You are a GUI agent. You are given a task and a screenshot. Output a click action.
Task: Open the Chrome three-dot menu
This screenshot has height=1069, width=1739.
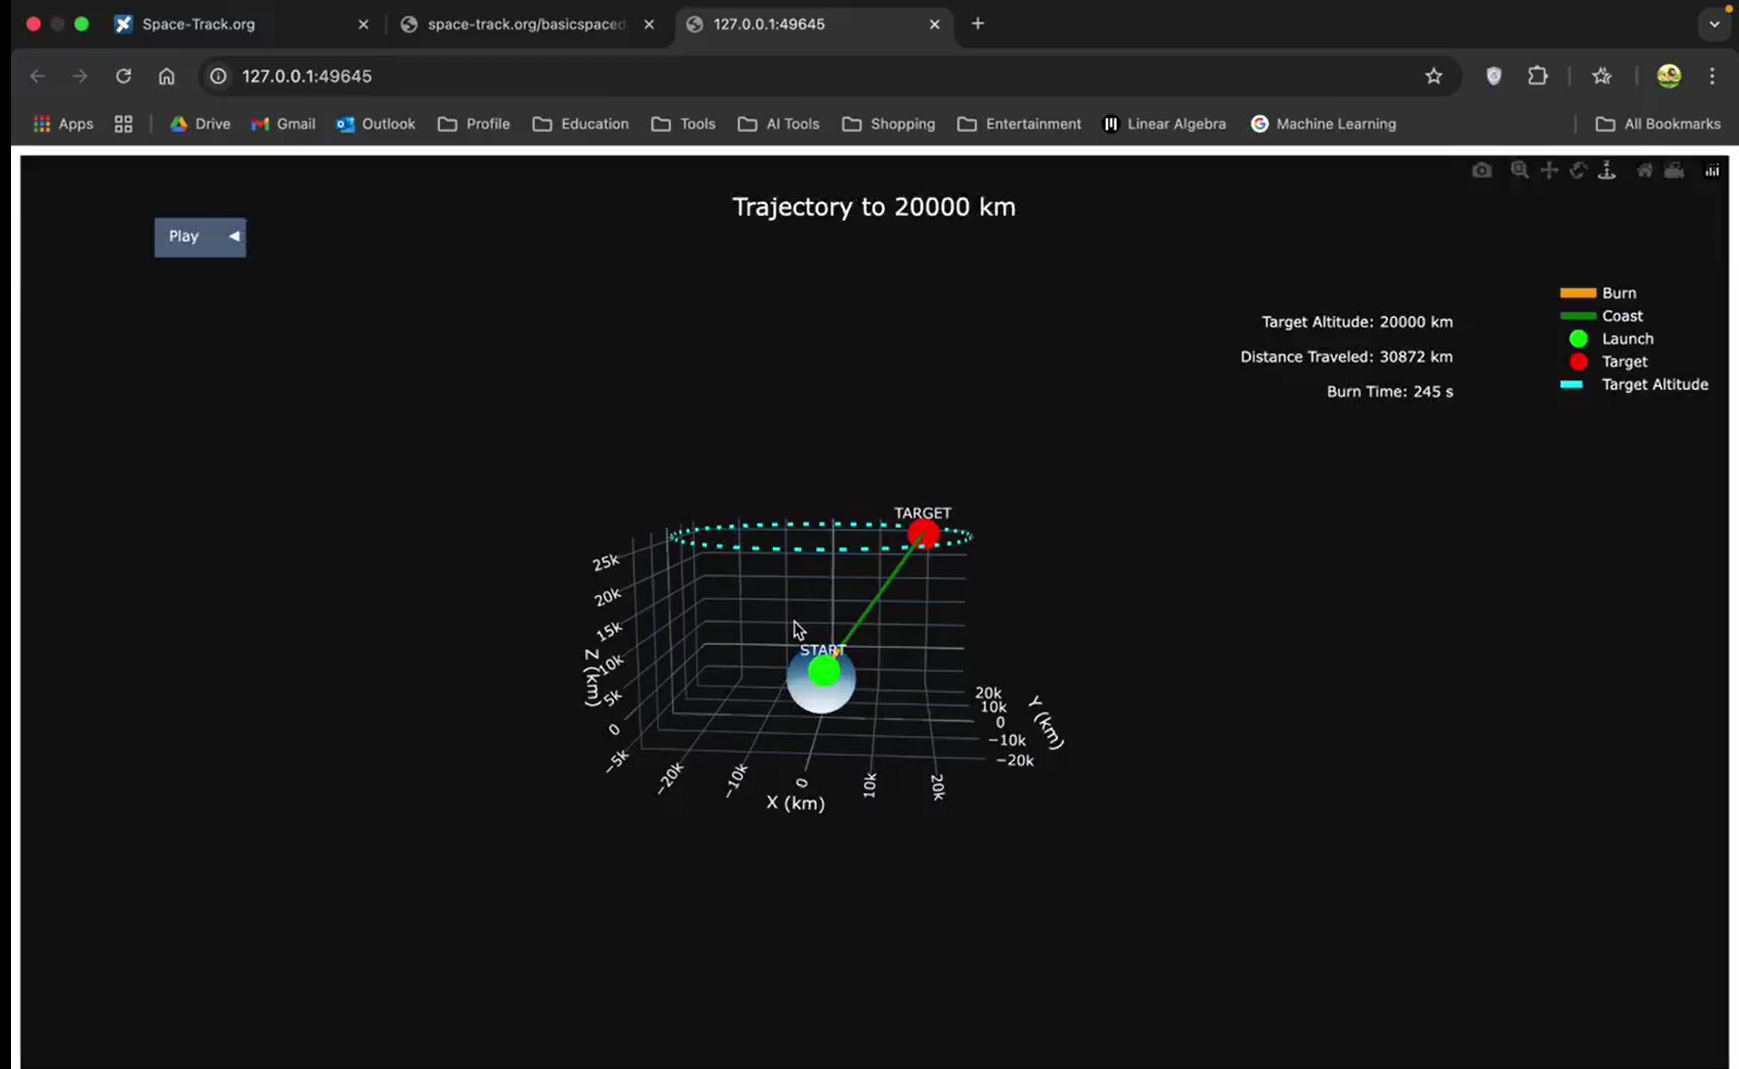coord(1712,76)
